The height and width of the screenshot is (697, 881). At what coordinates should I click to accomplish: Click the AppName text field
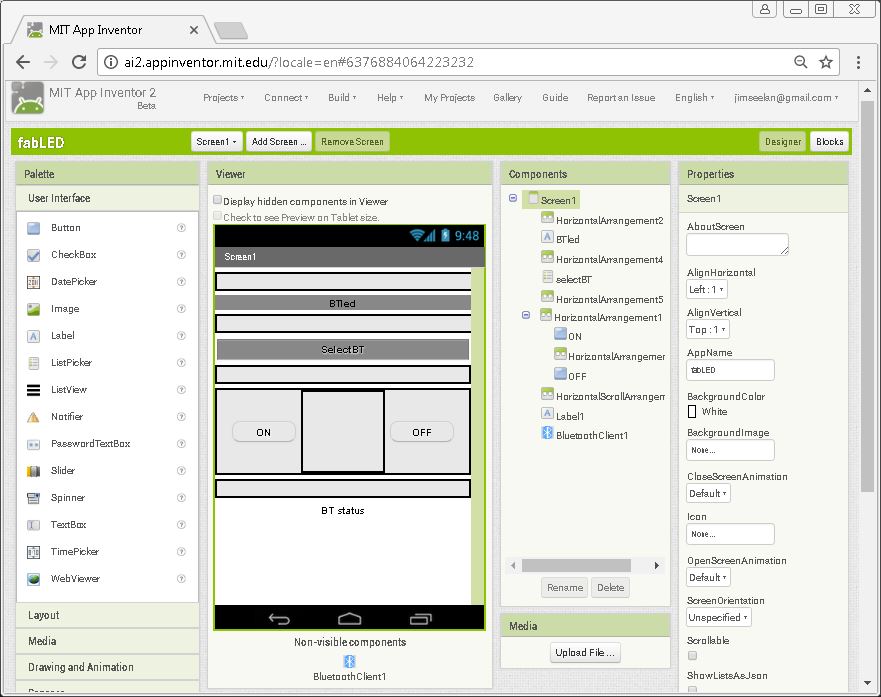click(x=730, y=370)
